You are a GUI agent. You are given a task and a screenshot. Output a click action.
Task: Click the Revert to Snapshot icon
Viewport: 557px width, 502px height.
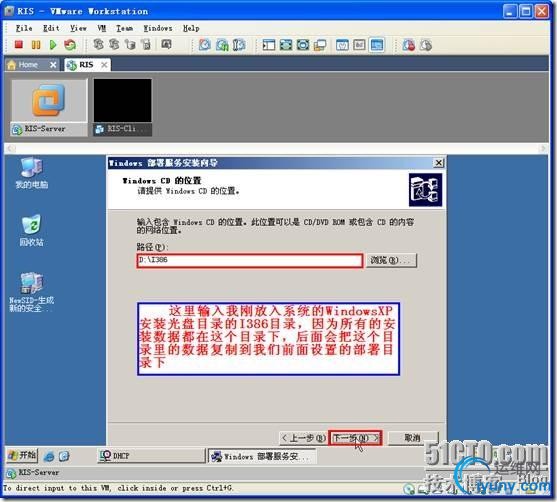click(x=222, y=45)
